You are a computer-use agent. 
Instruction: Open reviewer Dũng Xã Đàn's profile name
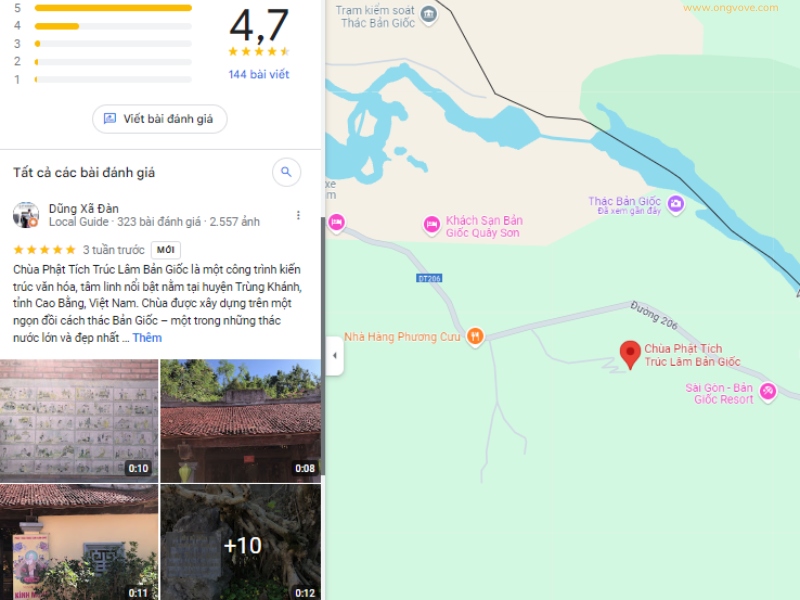84,209
